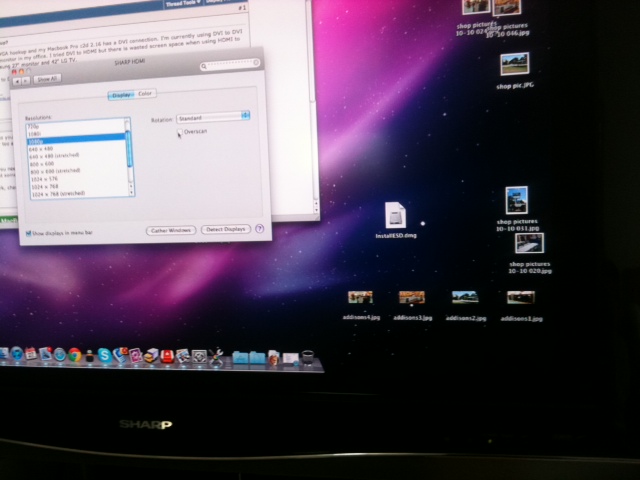640x480 pixels.
Task: Click Detect Displays button
Action: coord(226,229)
